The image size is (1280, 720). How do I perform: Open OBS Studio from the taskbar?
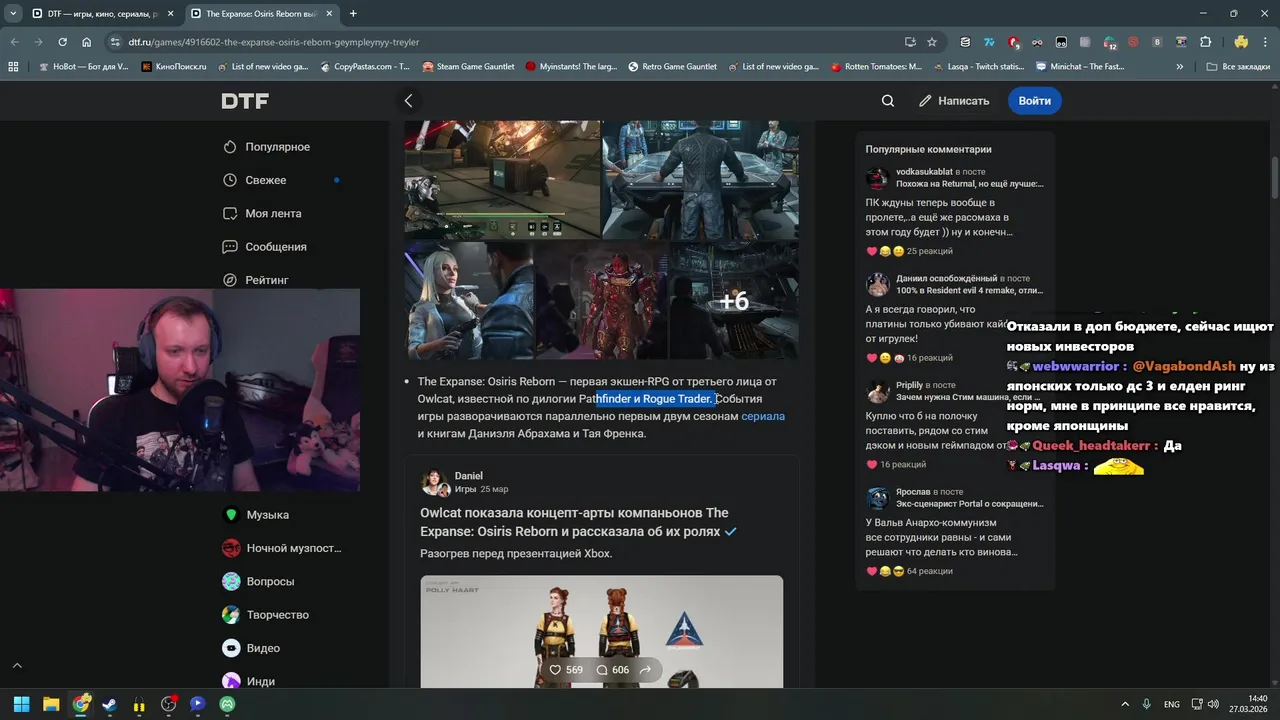point(169,704)
